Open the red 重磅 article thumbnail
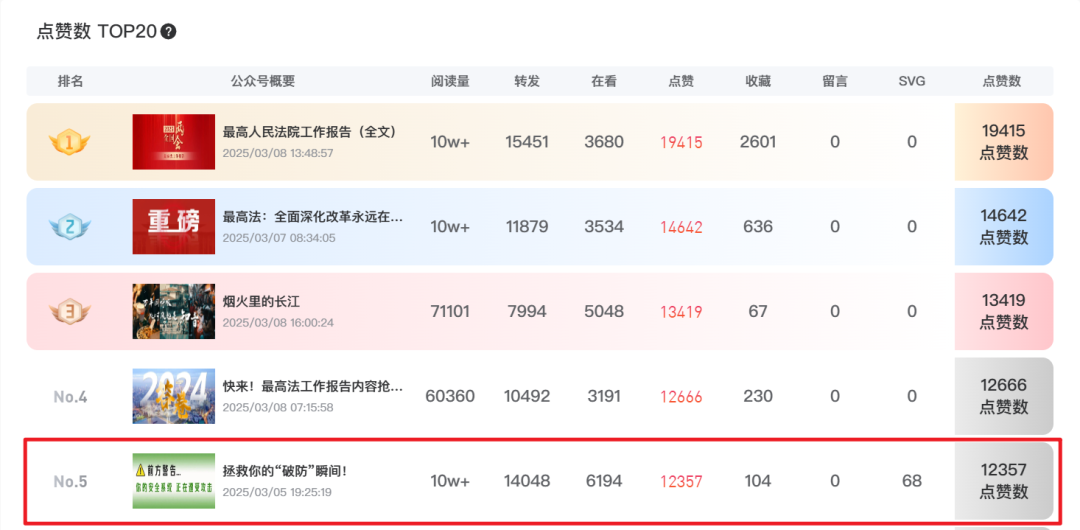The height and width of the screenshot is (530, 1080). point(174,227)
